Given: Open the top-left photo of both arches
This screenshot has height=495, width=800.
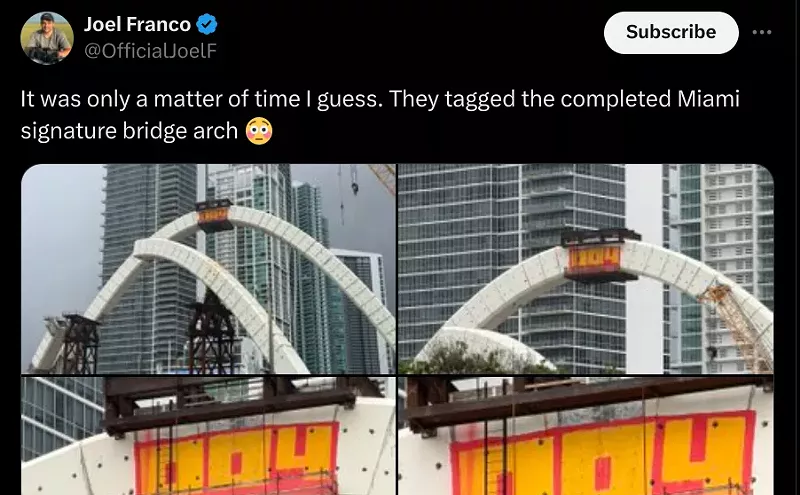Looking at the screenshot, I should (209, 269).
